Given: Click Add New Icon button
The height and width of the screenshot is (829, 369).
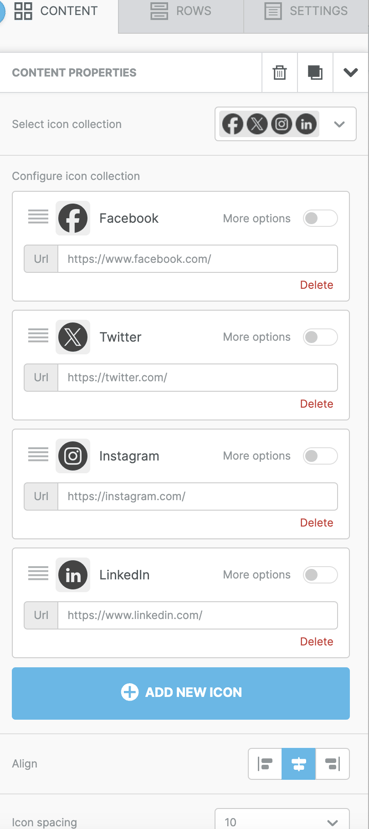Looking at the screenshot, I should 181,693.
